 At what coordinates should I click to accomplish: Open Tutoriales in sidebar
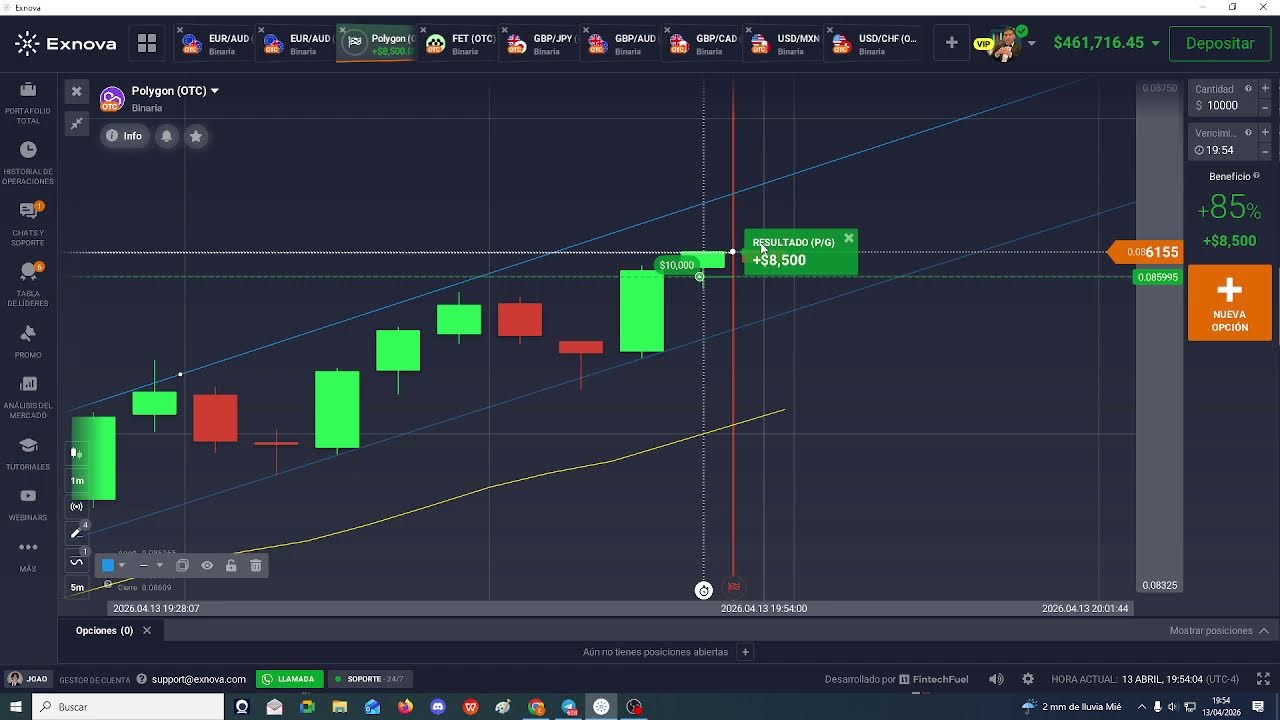(28, 453)
